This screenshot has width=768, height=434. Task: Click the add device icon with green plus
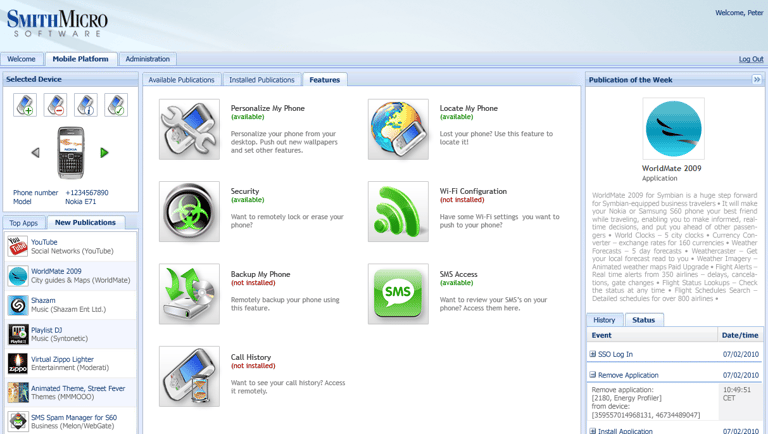pyautogui.click(x=25, y=105)
